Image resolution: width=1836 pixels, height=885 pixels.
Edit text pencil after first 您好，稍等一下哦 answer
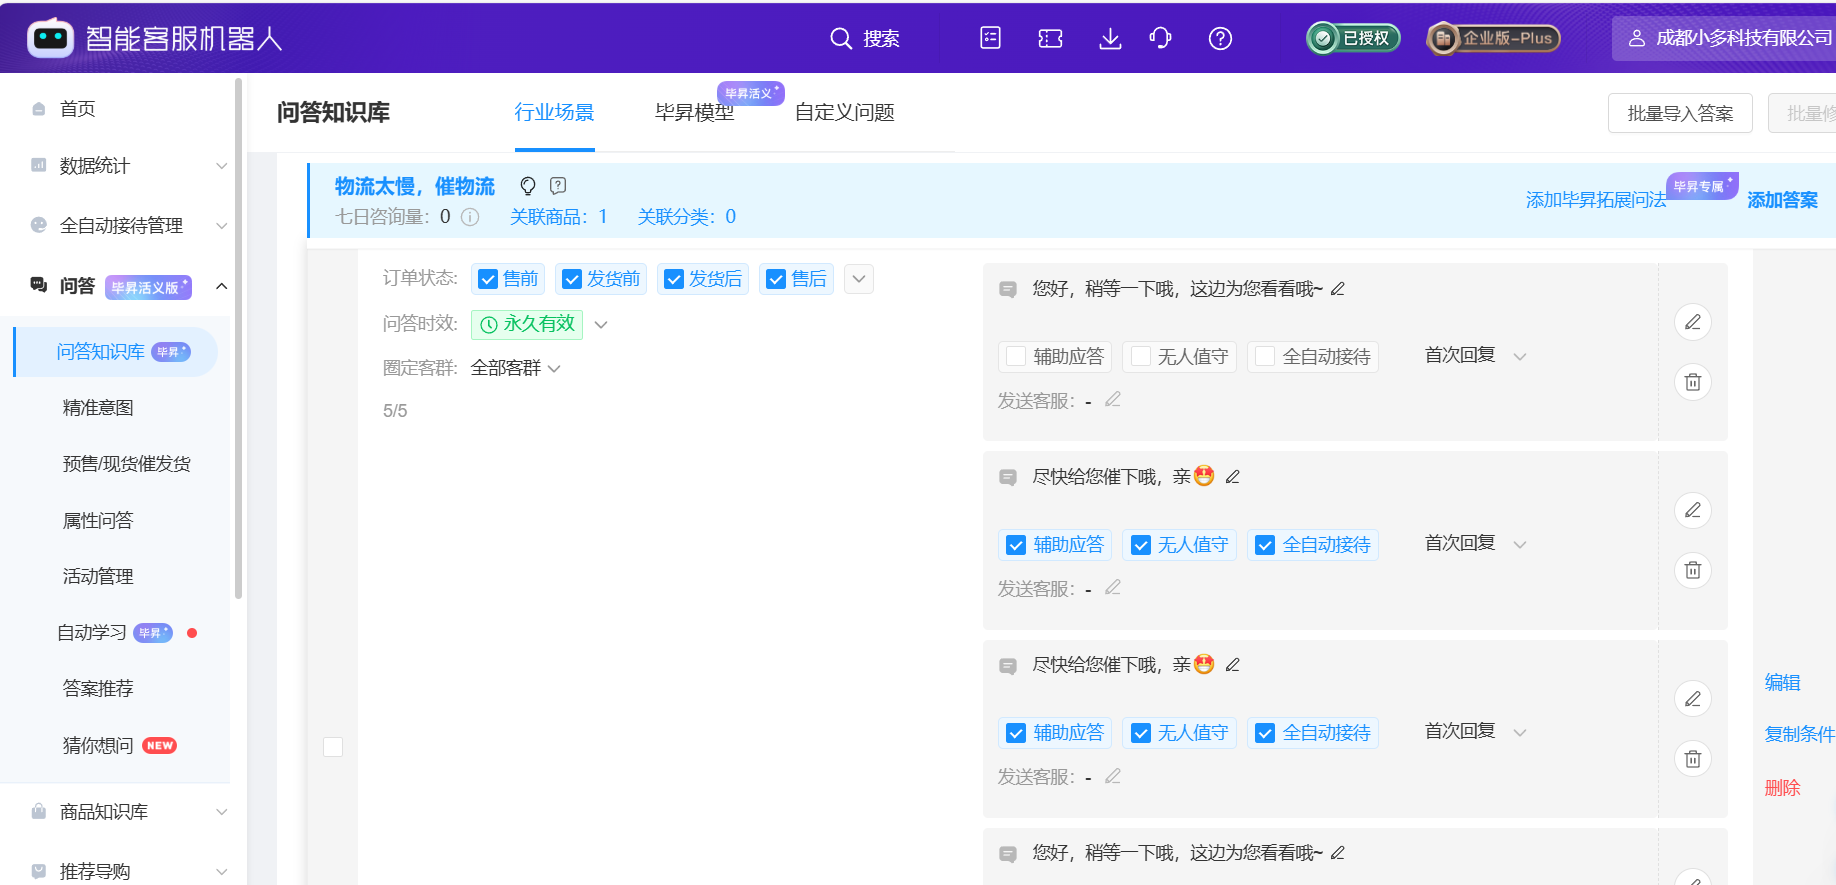click(1338, 289)
